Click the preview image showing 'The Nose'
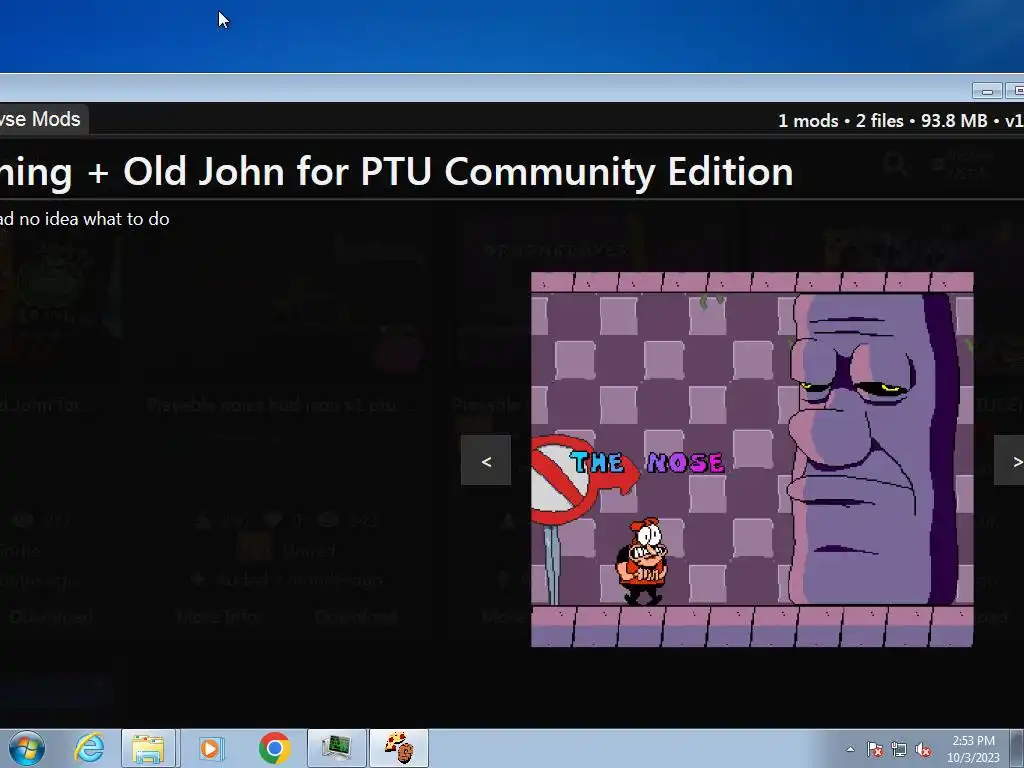This screenshot has width=1024, height=768. pyautogui.click(x=752, y=459)
